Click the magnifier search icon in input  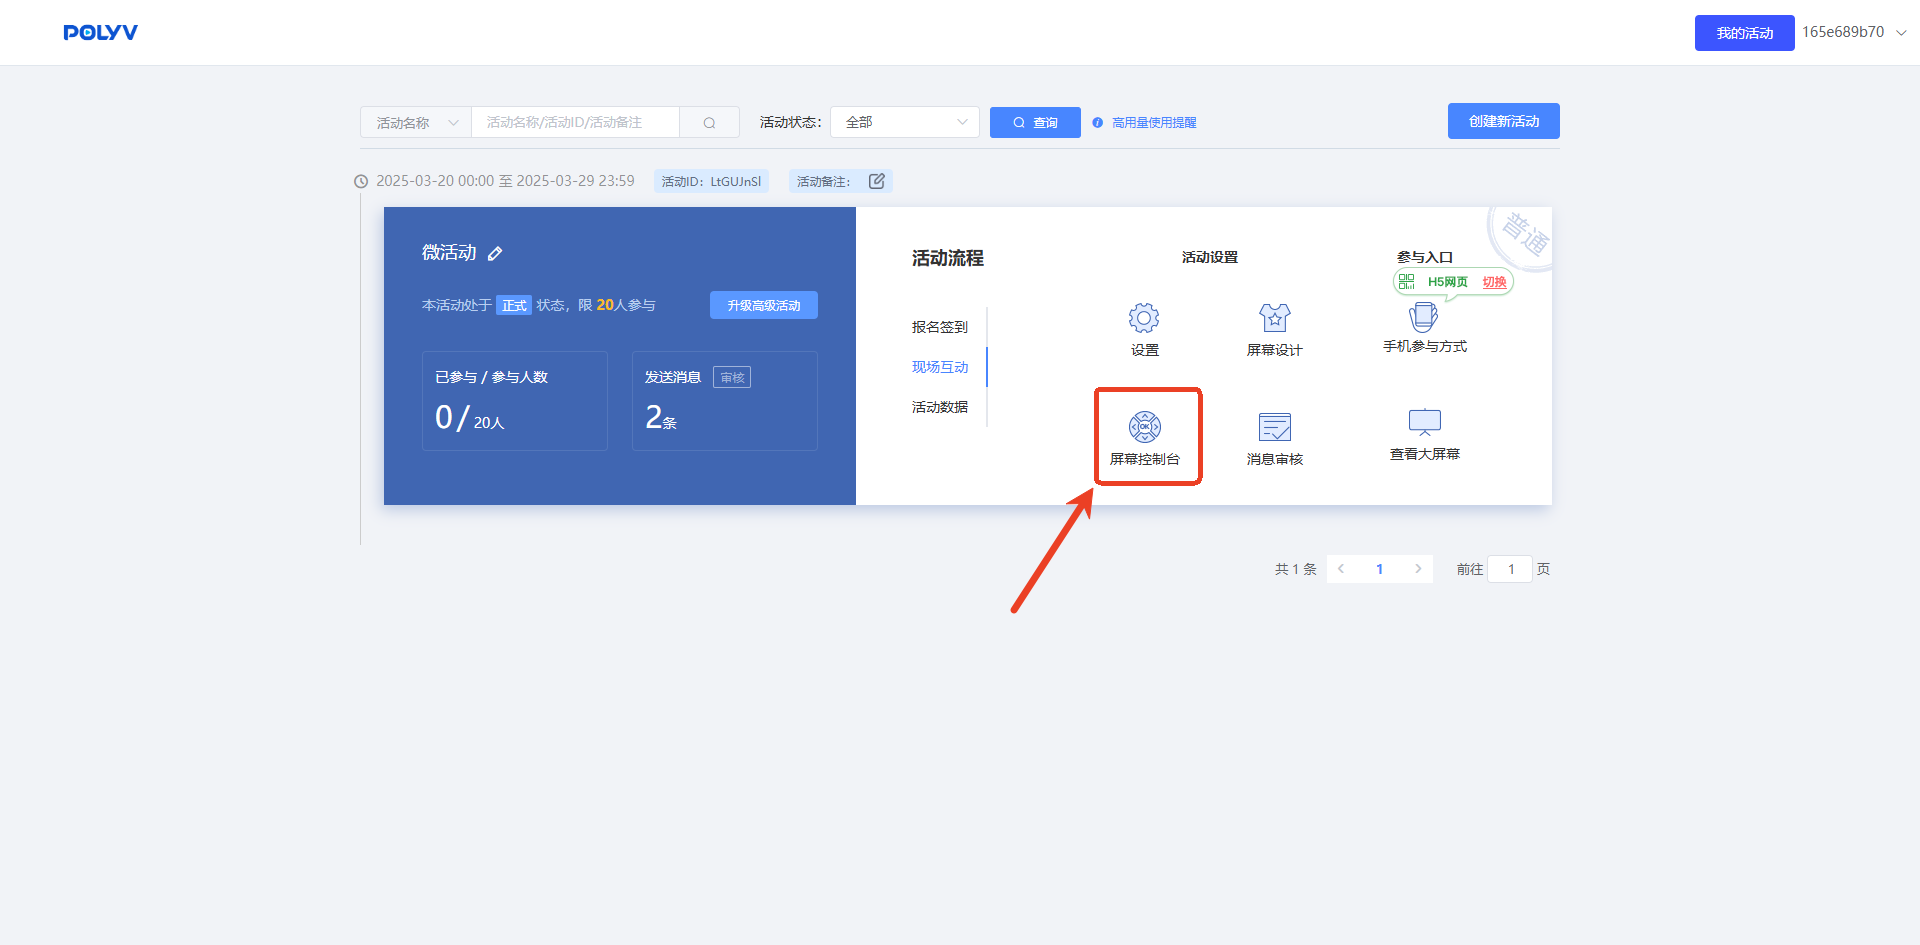[709, 122]
